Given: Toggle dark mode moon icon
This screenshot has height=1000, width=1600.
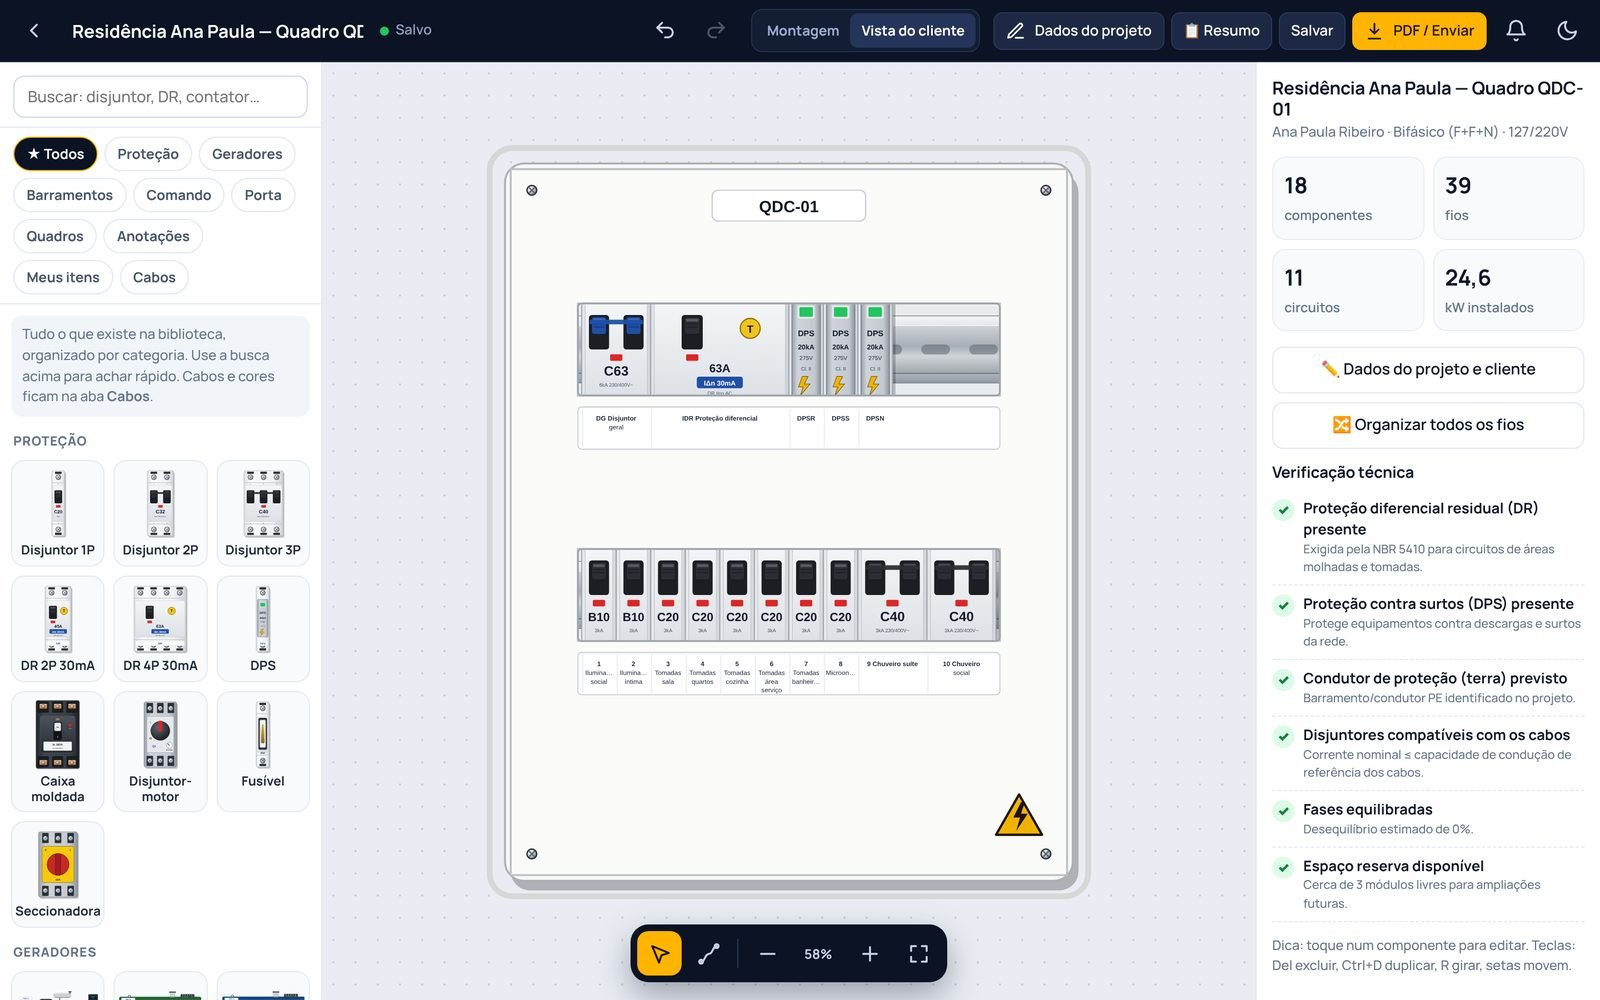Looking at the screenshot, I should (x=1567, y=31).
